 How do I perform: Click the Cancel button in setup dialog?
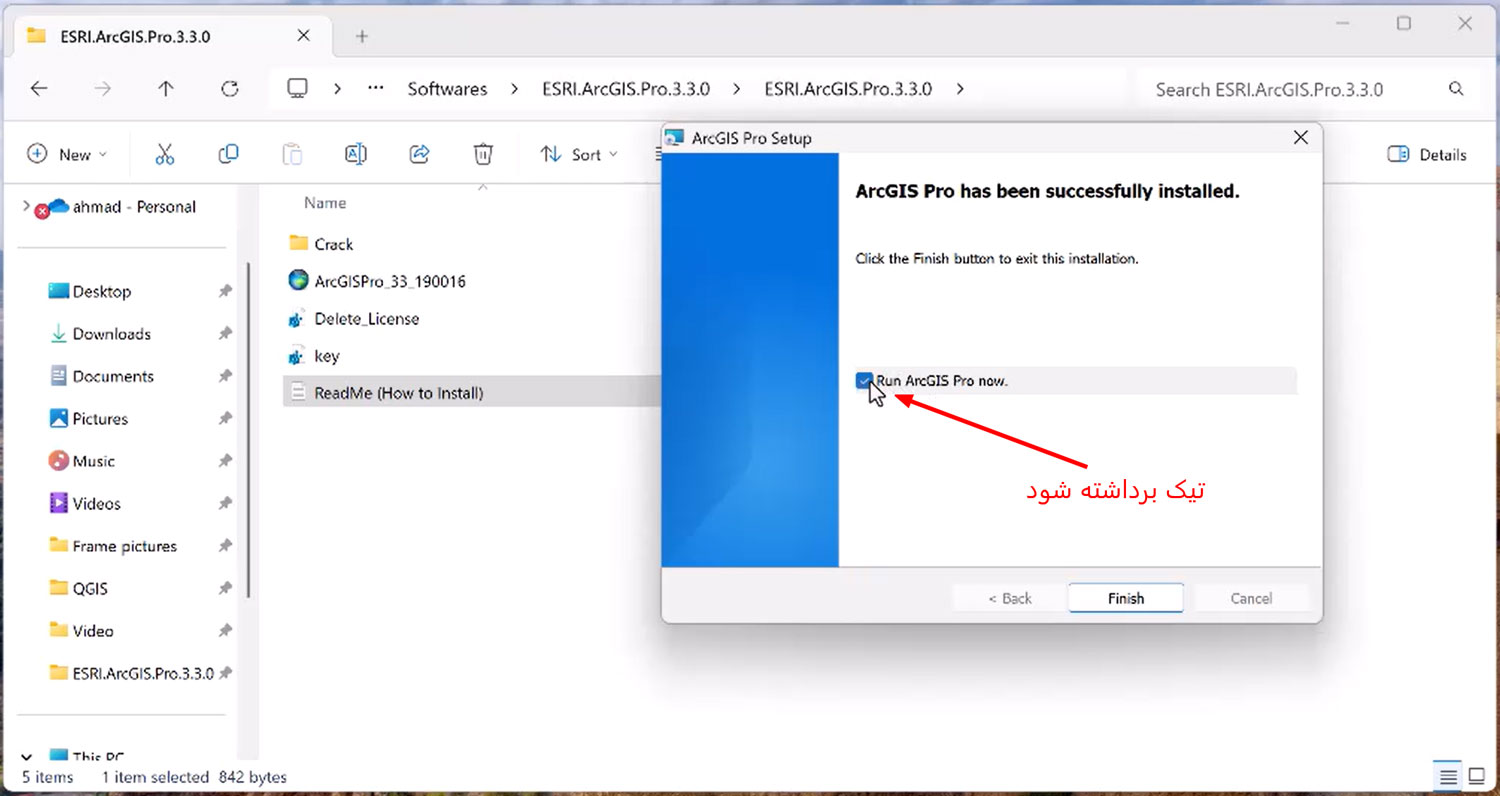point(1251,598)
